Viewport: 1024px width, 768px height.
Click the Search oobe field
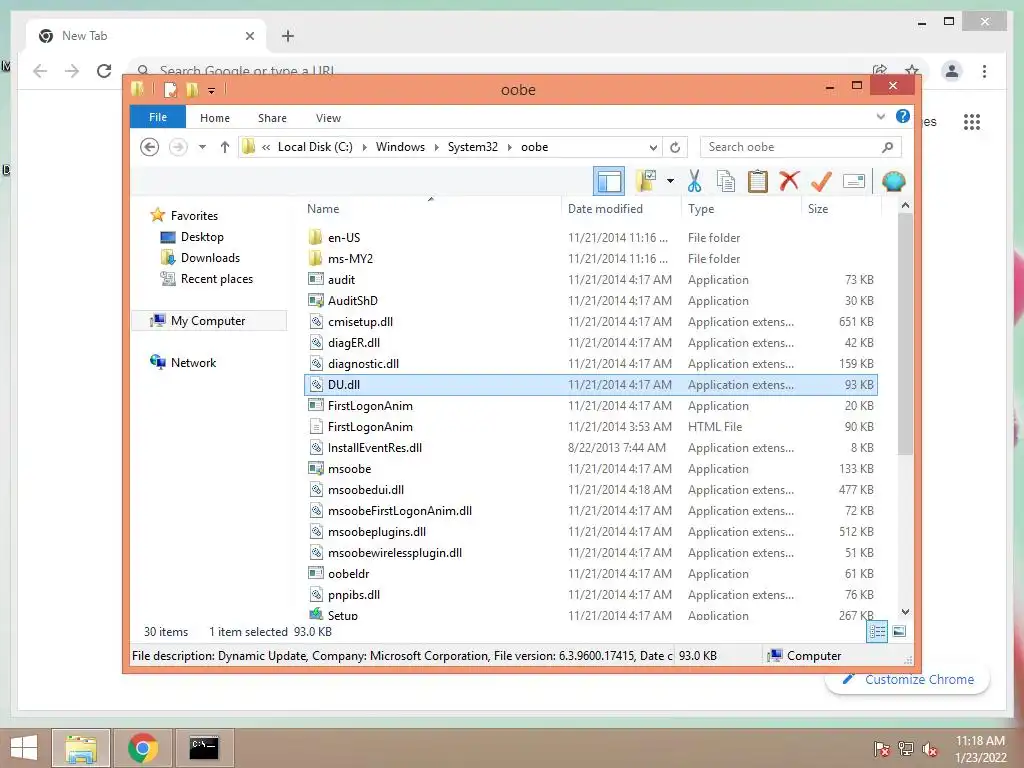pos(801,147)
